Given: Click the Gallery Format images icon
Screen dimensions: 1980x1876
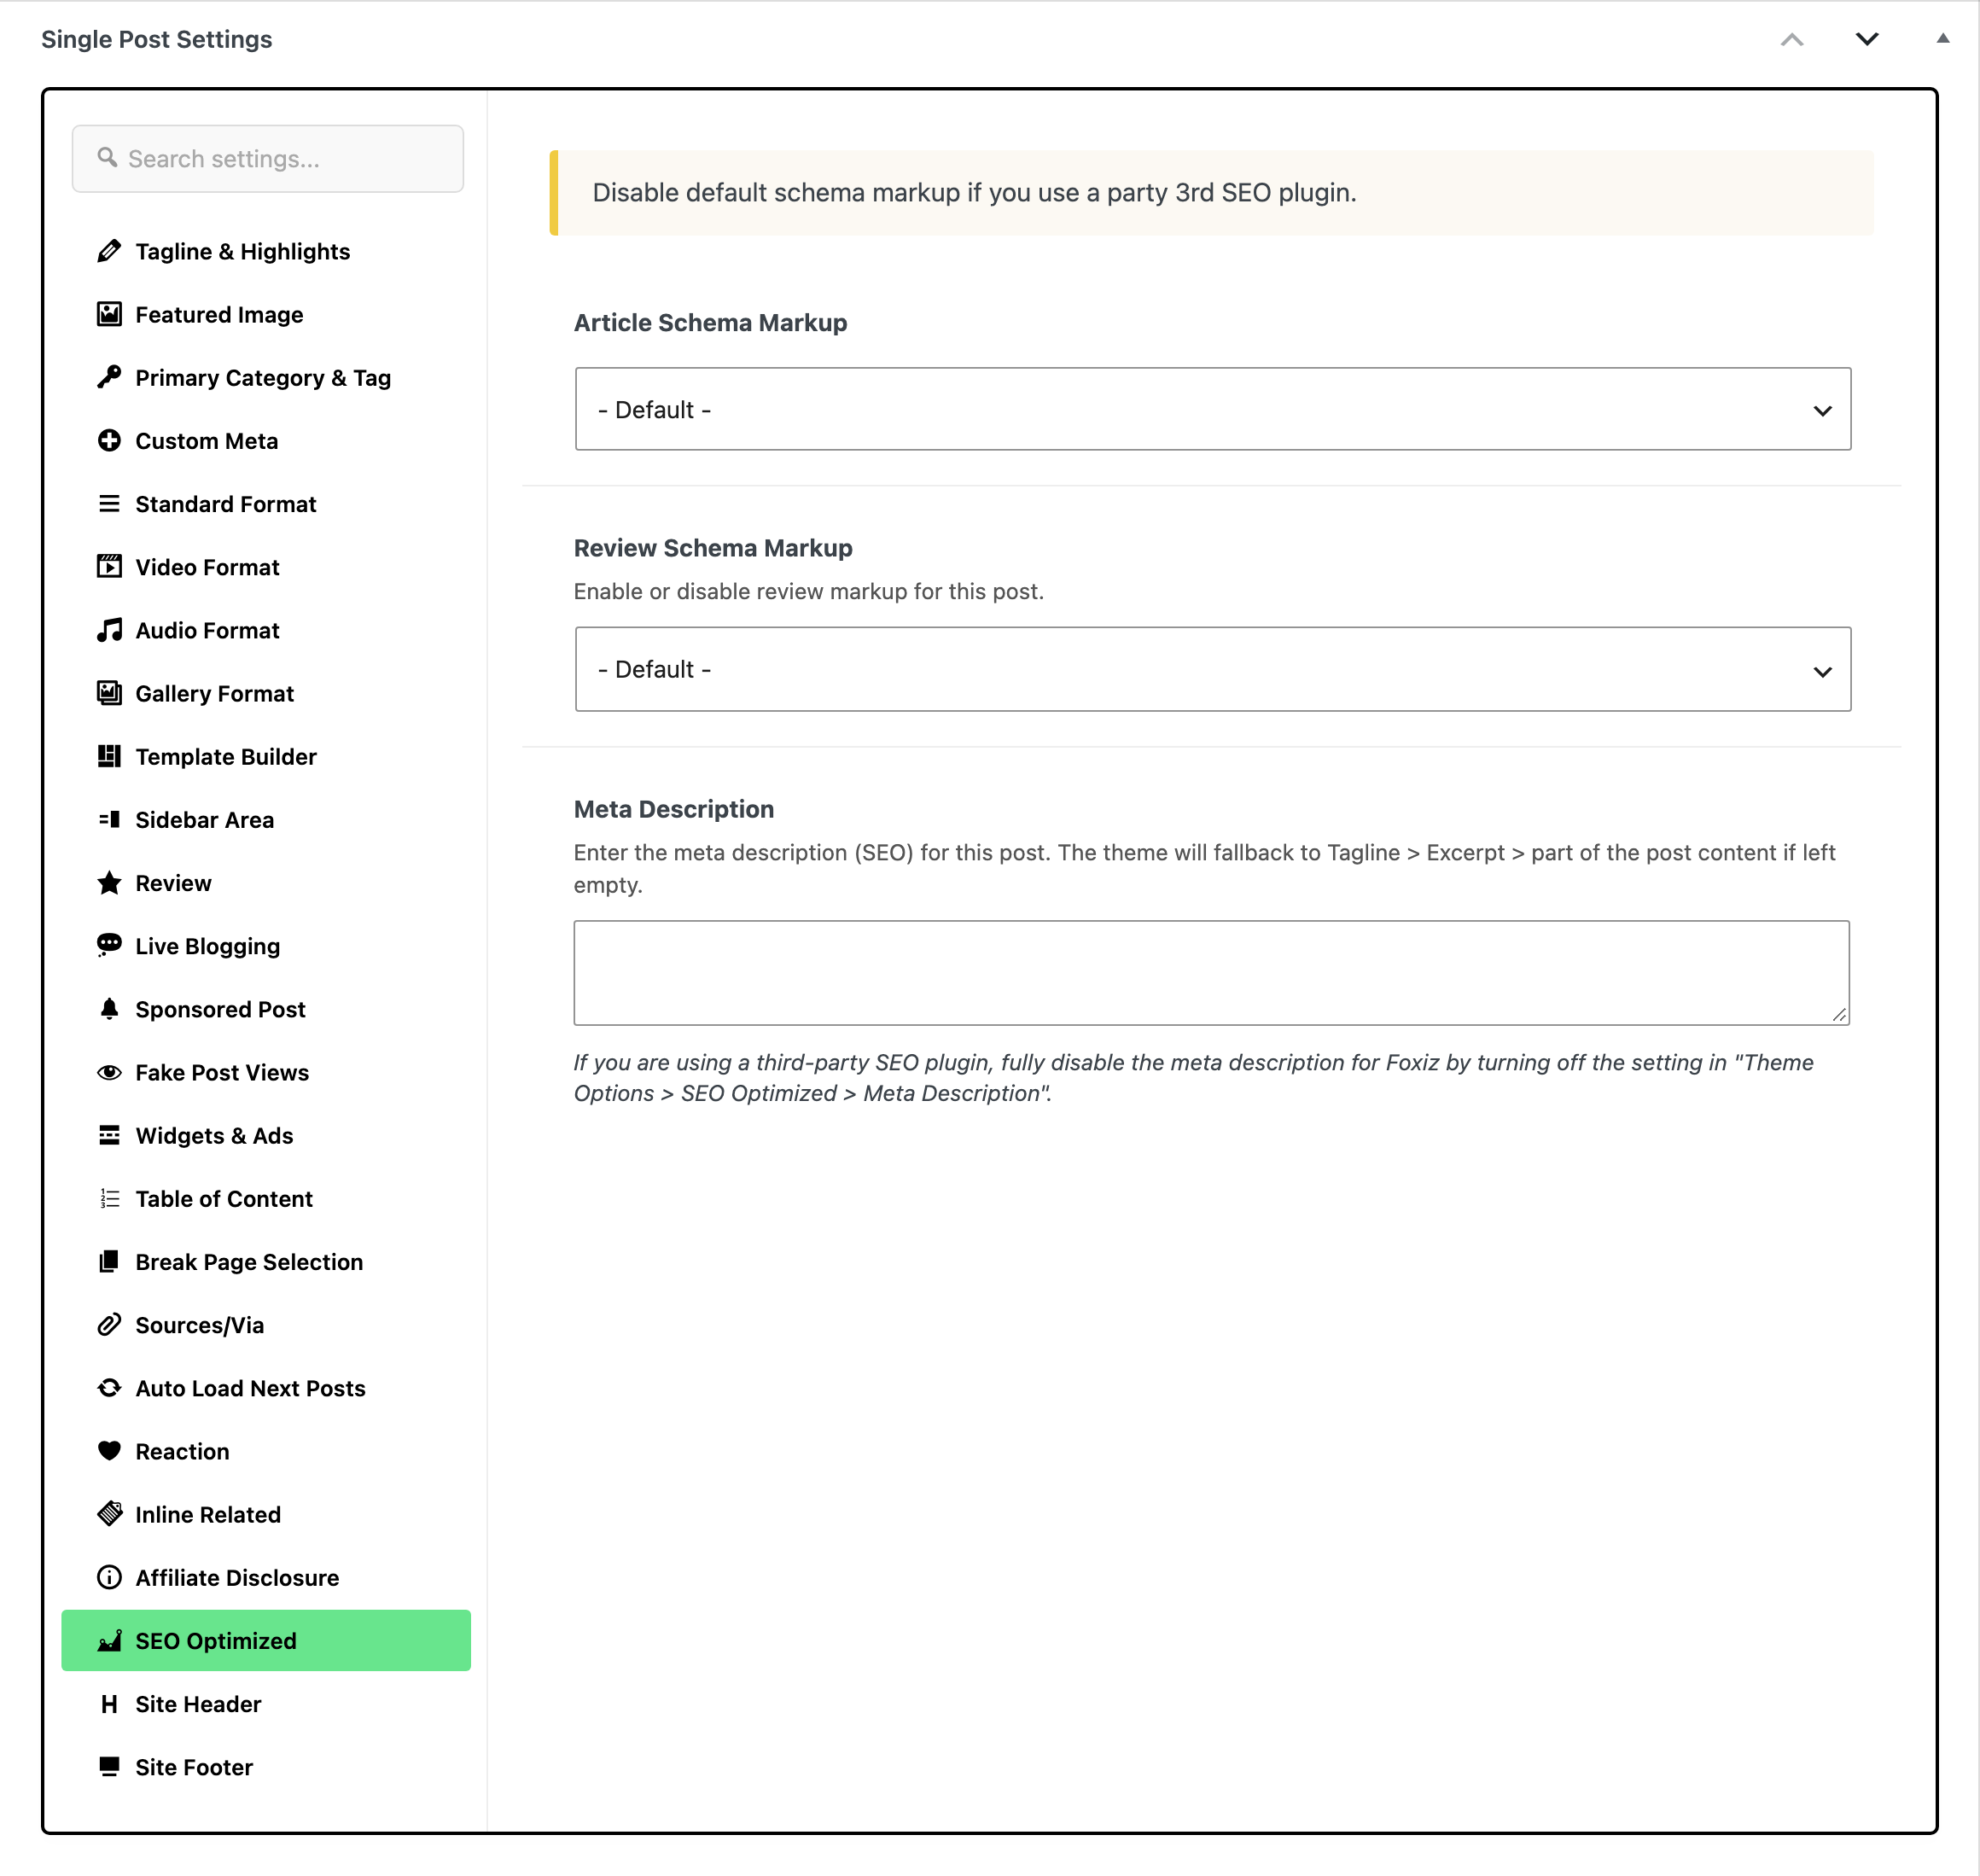Looking at the screenshot, I should coord(109,693).
